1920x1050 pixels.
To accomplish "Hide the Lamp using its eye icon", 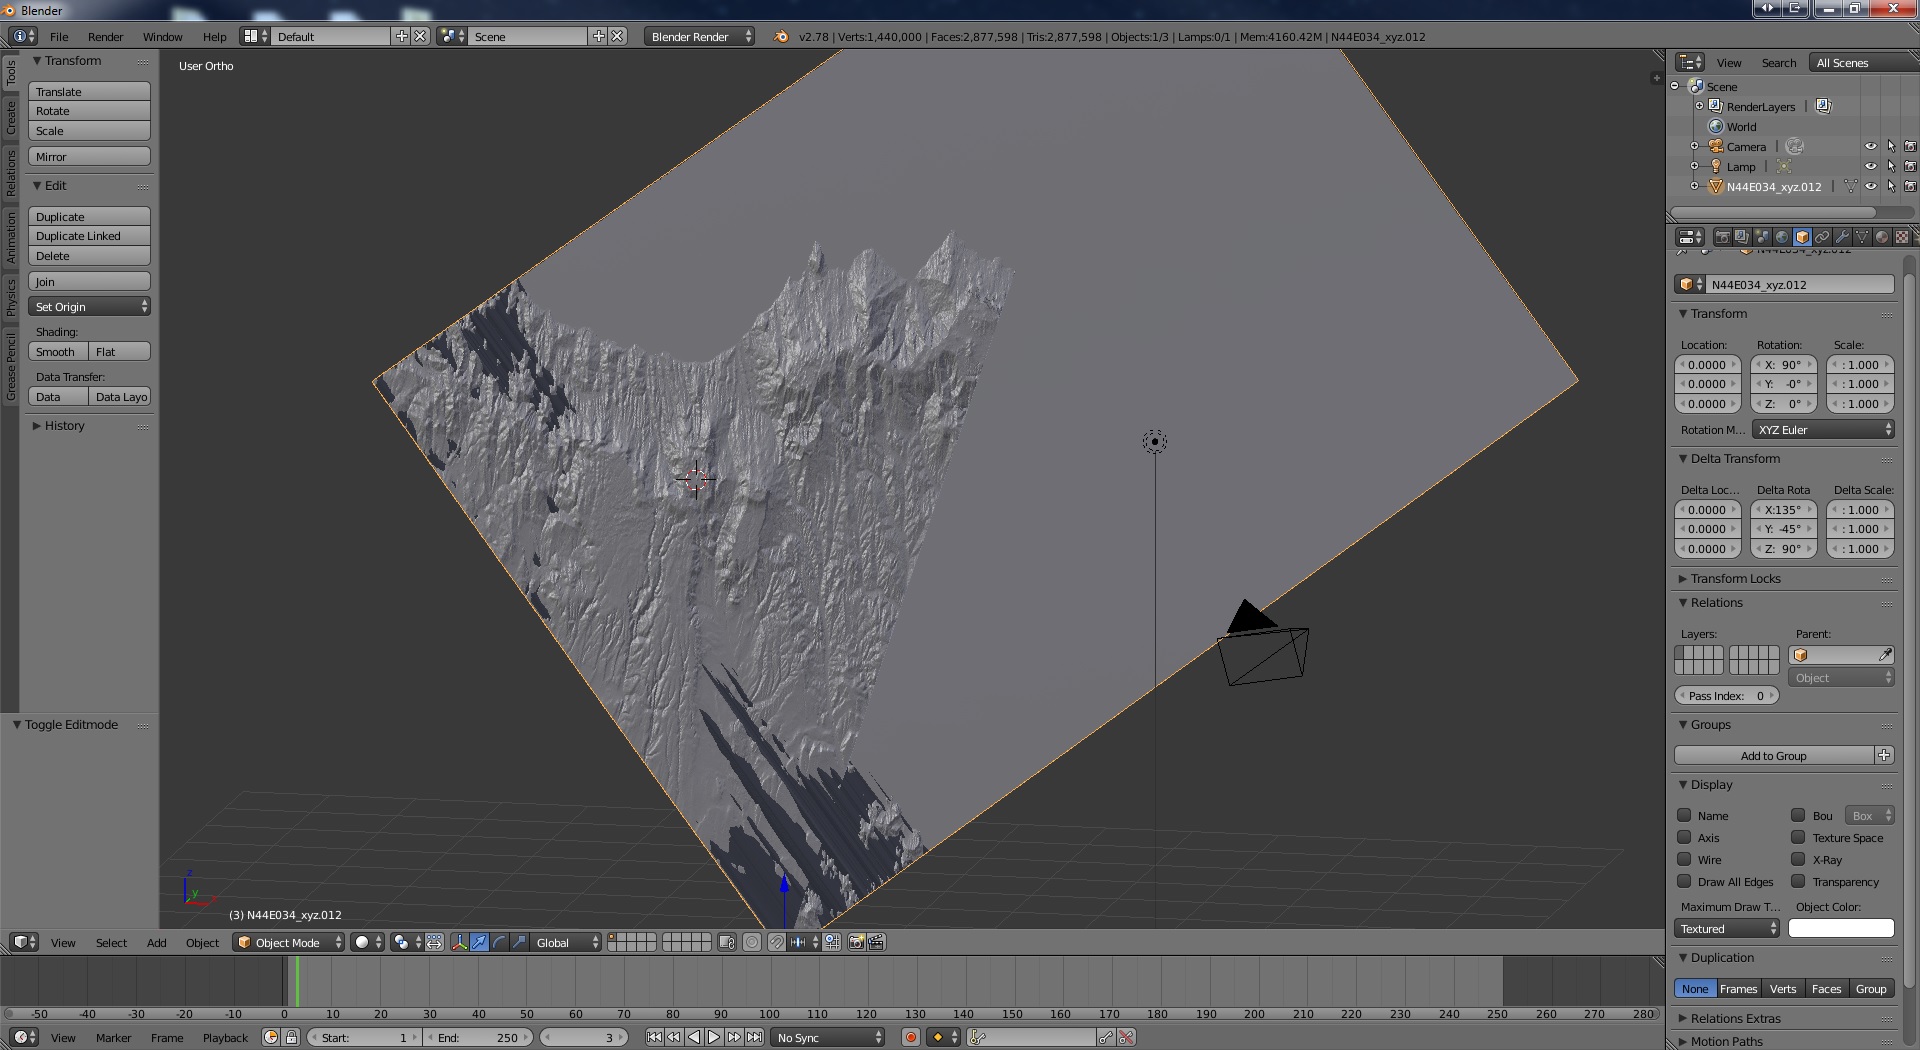I will (1870, 166).
